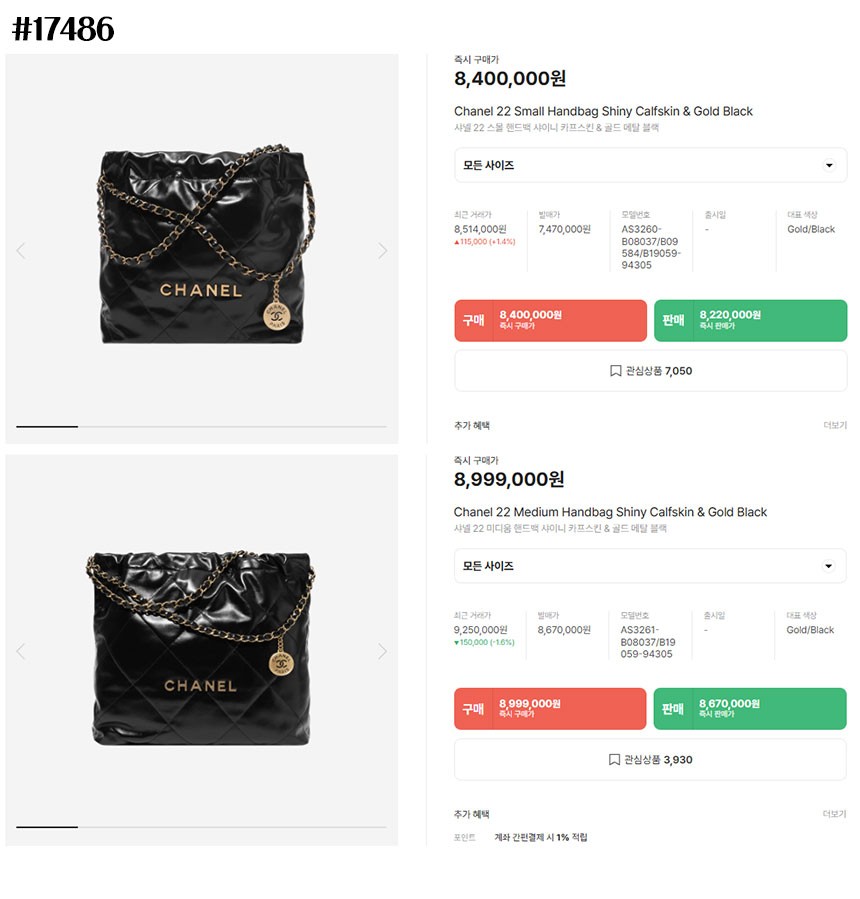Open the Medium Handbag size dropdown arrow
This screenshot has width=860, height=899.
[828, 566]
